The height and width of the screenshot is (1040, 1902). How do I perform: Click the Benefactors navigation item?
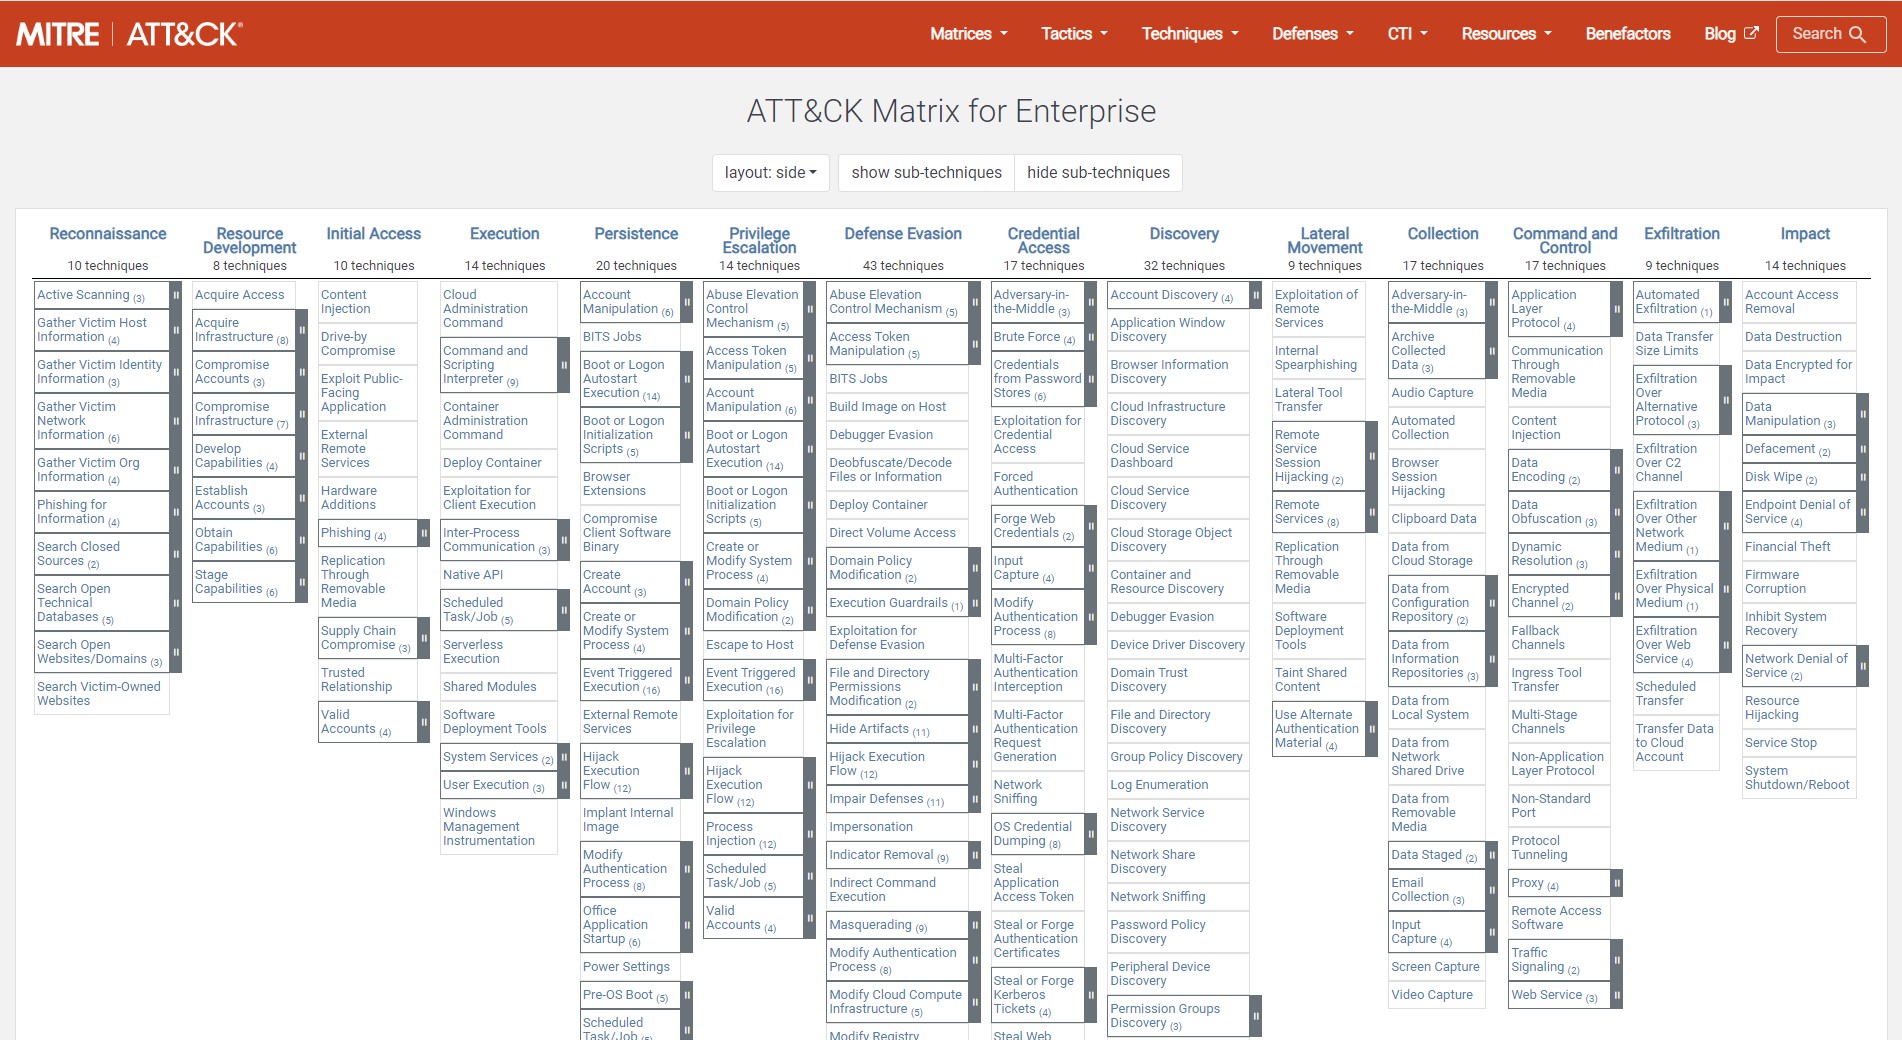click(x=1627, y=33)
